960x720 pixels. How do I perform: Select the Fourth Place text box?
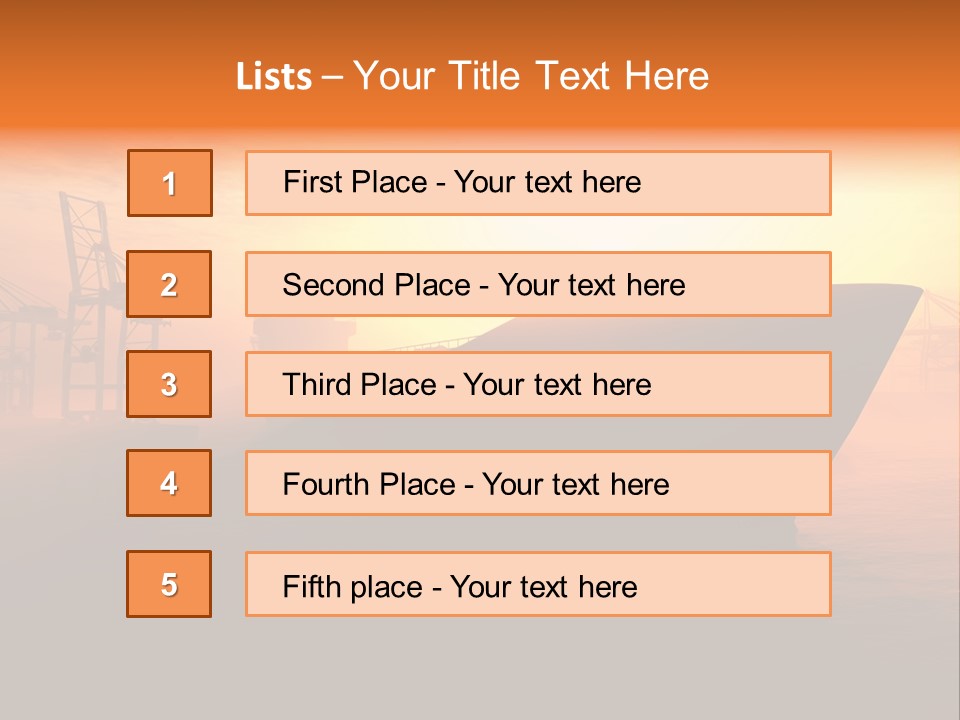click(x=538, y=483)
